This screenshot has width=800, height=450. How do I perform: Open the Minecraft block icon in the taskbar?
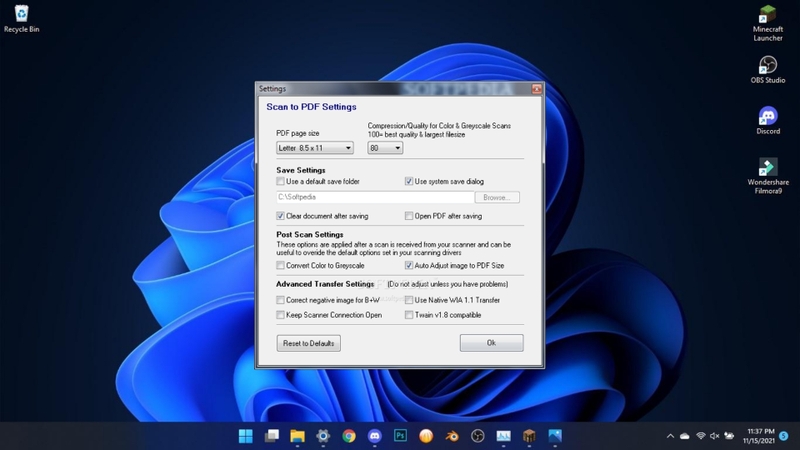(x=529, y=436)
